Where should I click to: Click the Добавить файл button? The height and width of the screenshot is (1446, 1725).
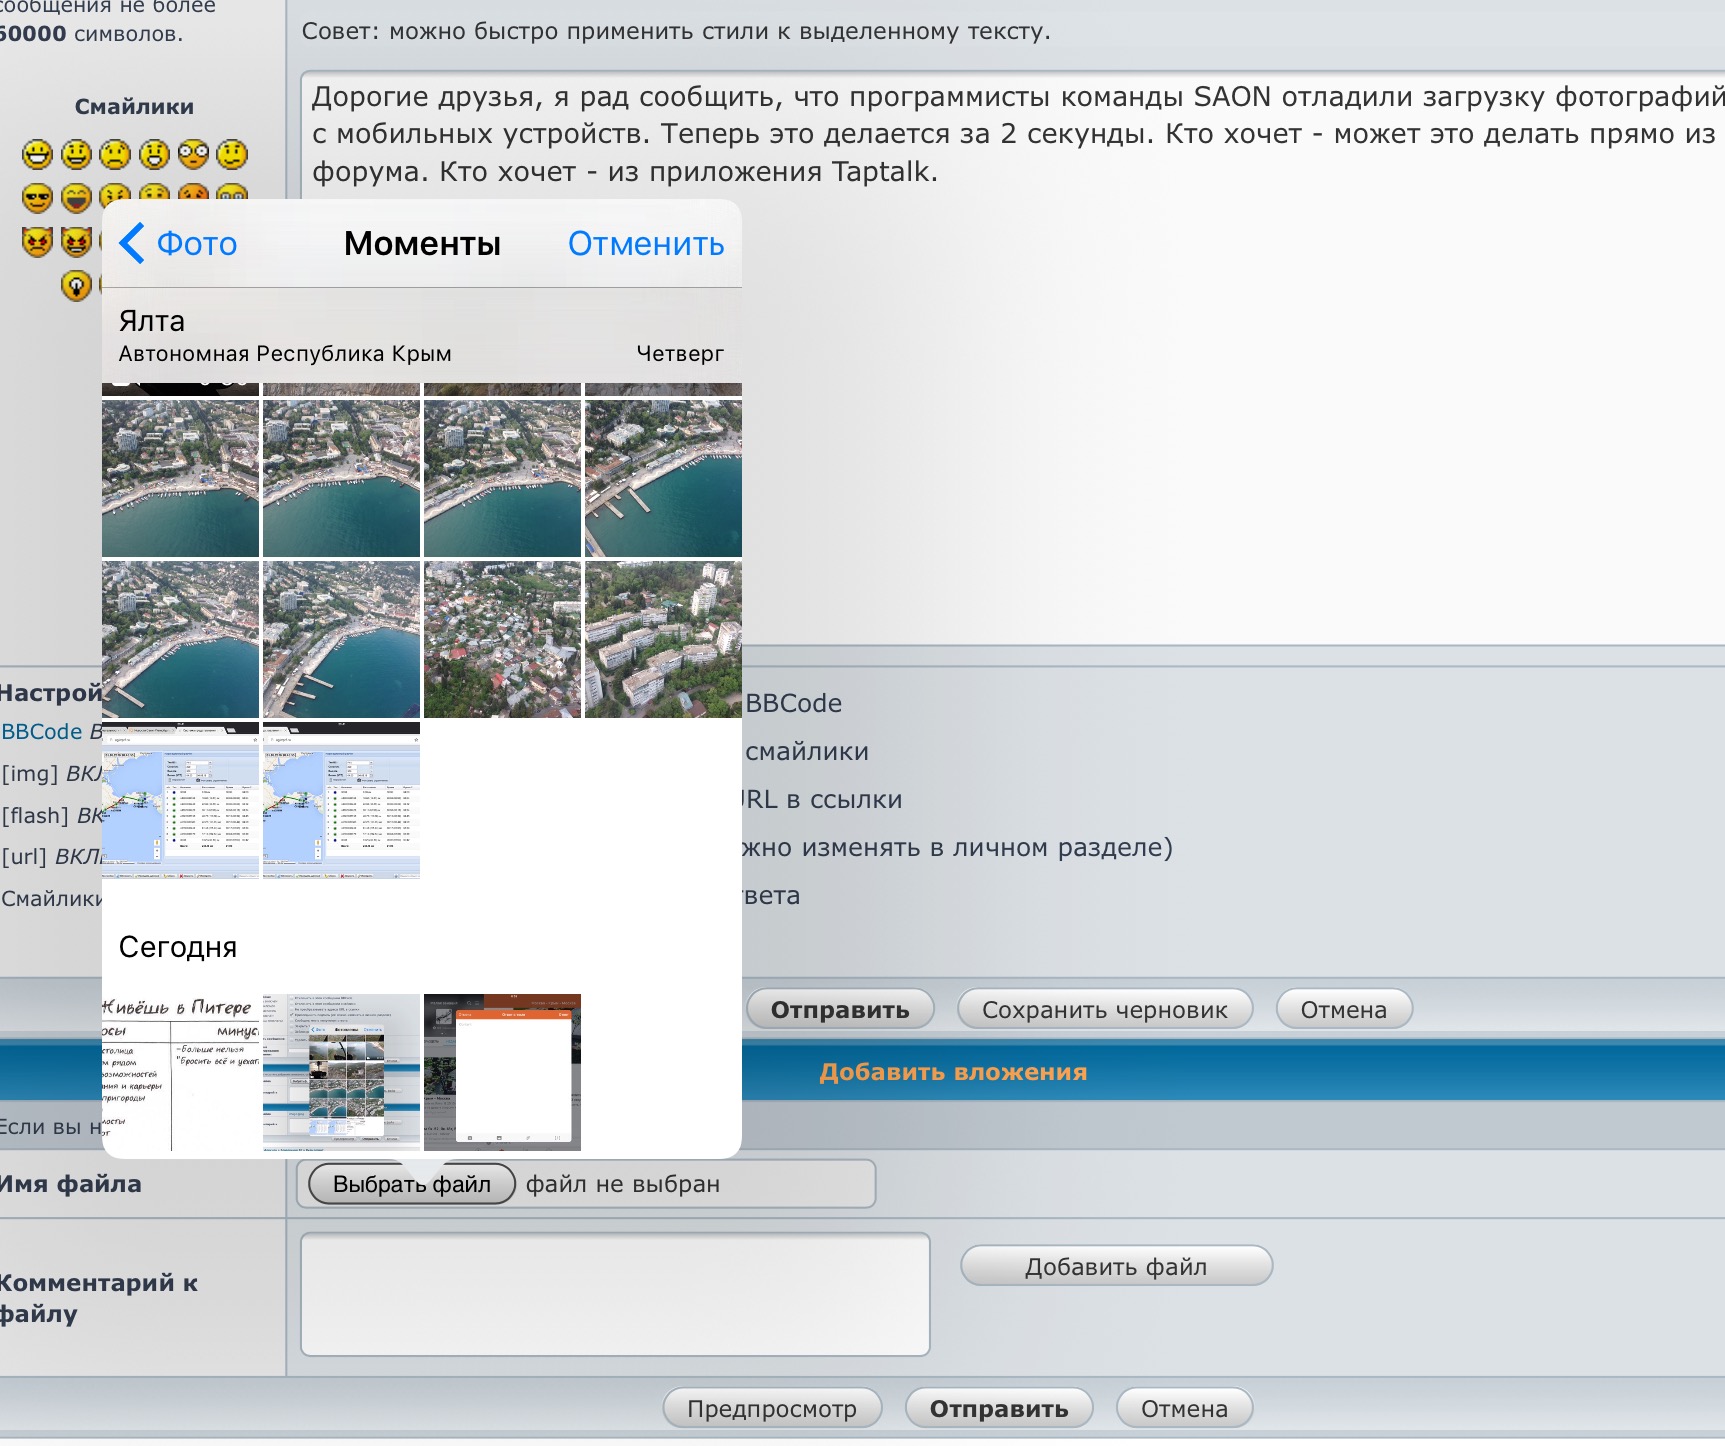click(1115, 1267)
